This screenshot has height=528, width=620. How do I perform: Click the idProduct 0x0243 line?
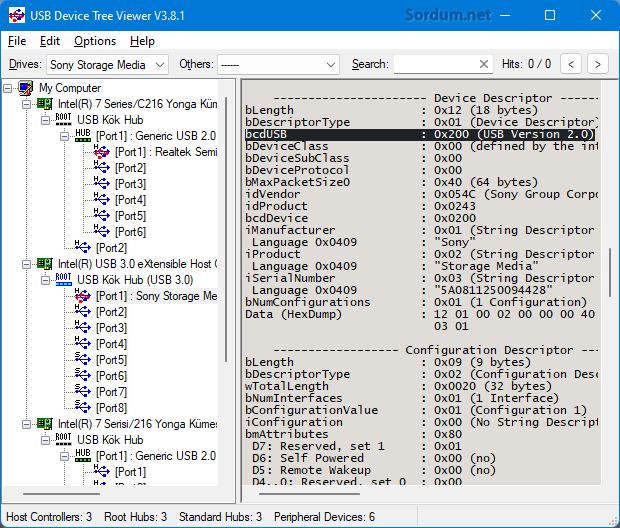pos(360,206)
